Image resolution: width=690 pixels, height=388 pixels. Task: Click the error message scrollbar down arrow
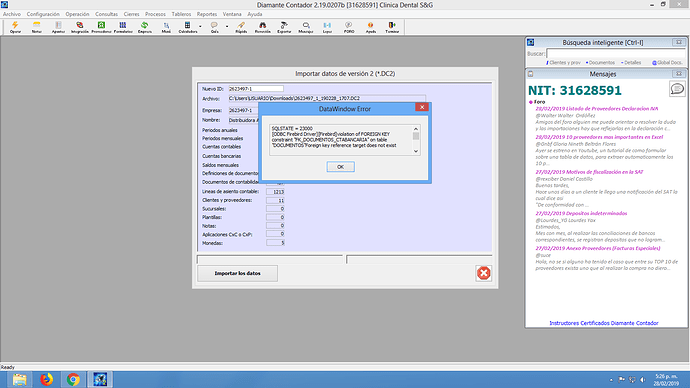[x=416, y=151]
